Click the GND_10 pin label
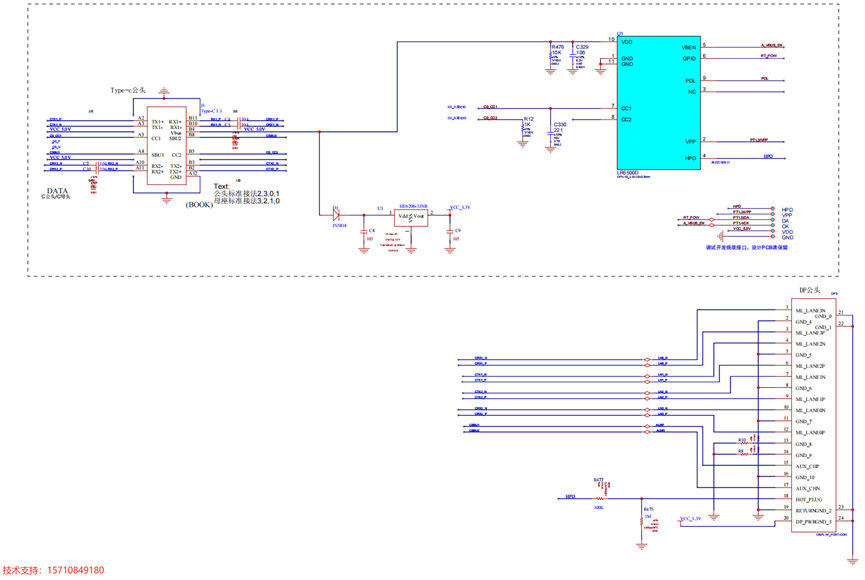This screenshot has height=580, width=865. (x=805, y=477)
